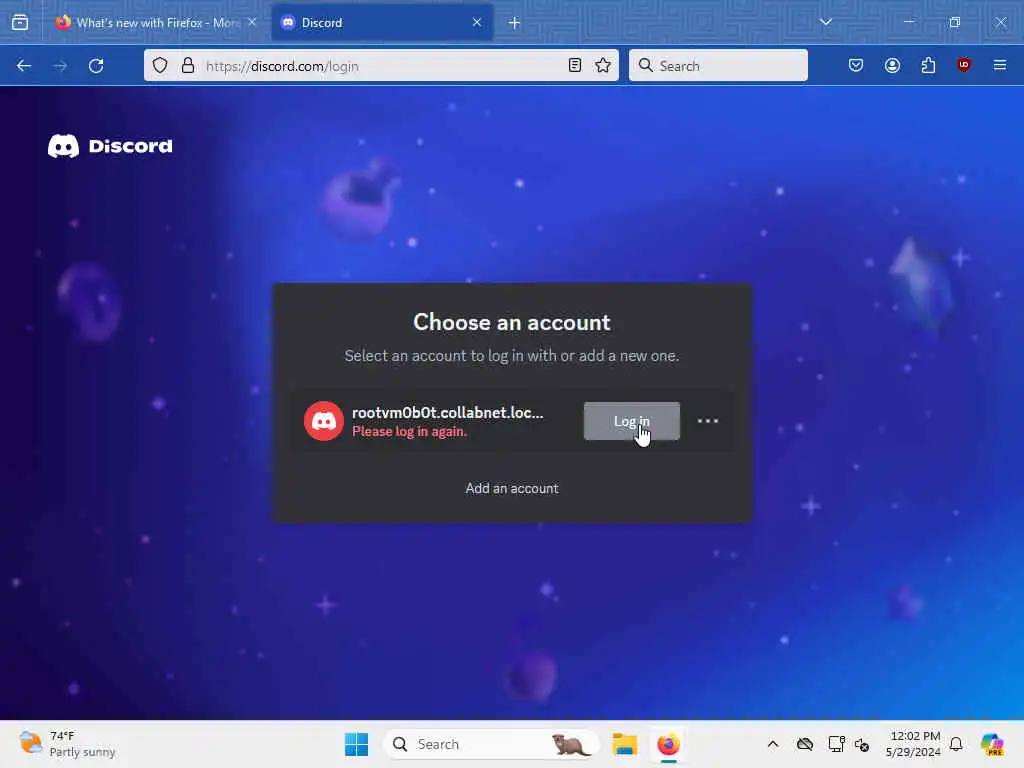The height and width of the screenshot is (768, 1024).
Task: Open the tracking protection shield icon
Action: tap(160, 65)
